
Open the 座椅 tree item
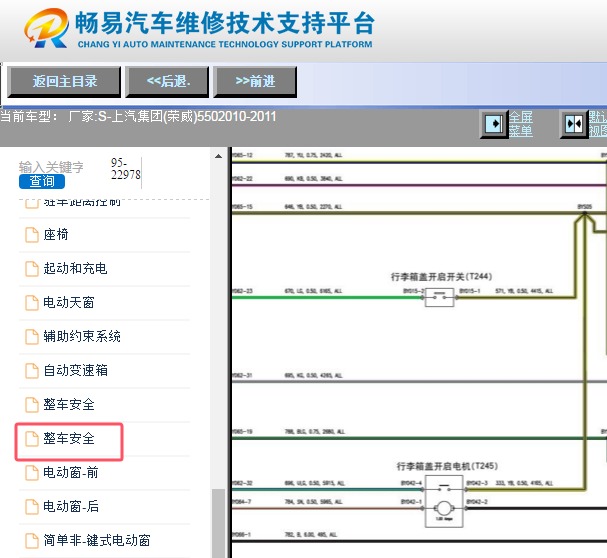(x=56, y=235)
